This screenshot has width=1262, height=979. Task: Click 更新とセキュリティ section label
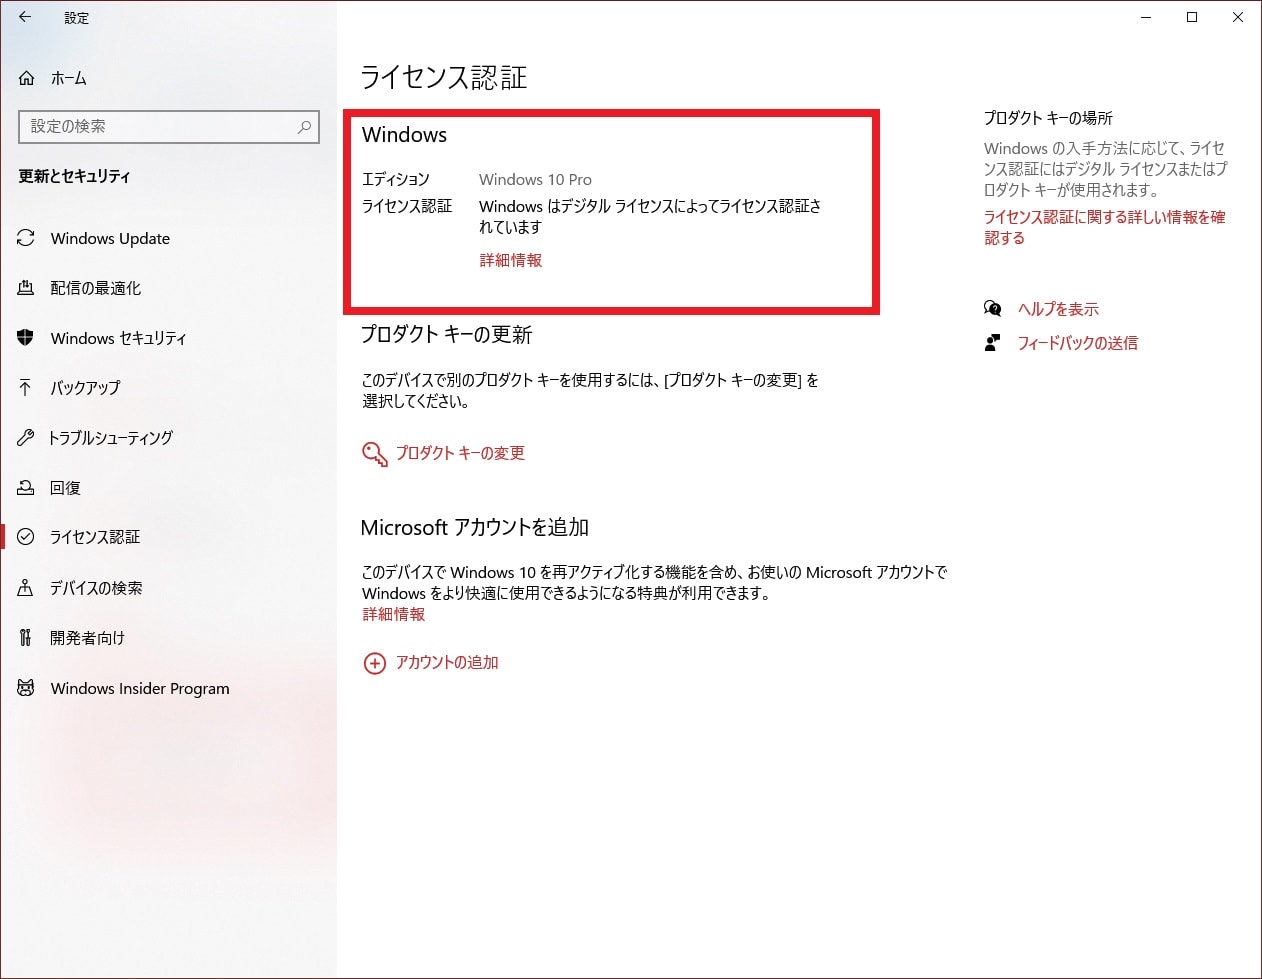(x=75, y=176)
